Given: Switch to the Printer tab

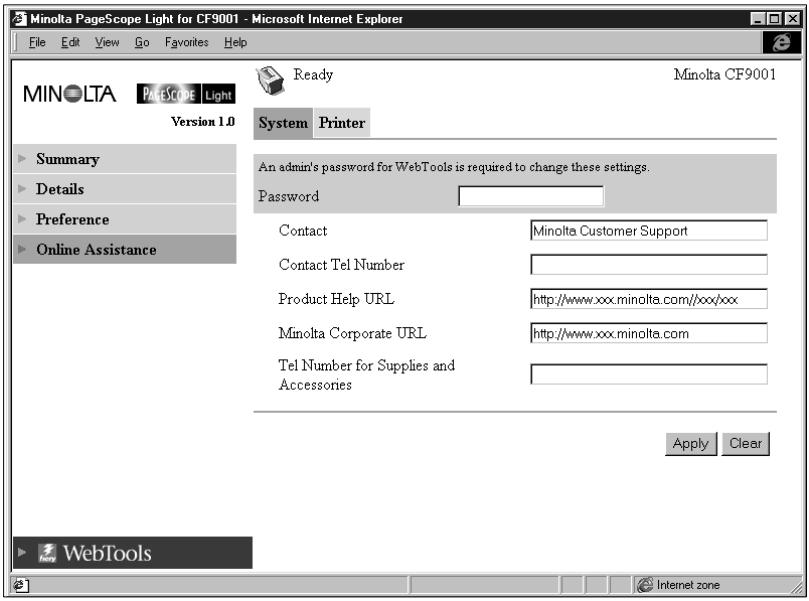Looking at the screenshot, I should 342,123.
